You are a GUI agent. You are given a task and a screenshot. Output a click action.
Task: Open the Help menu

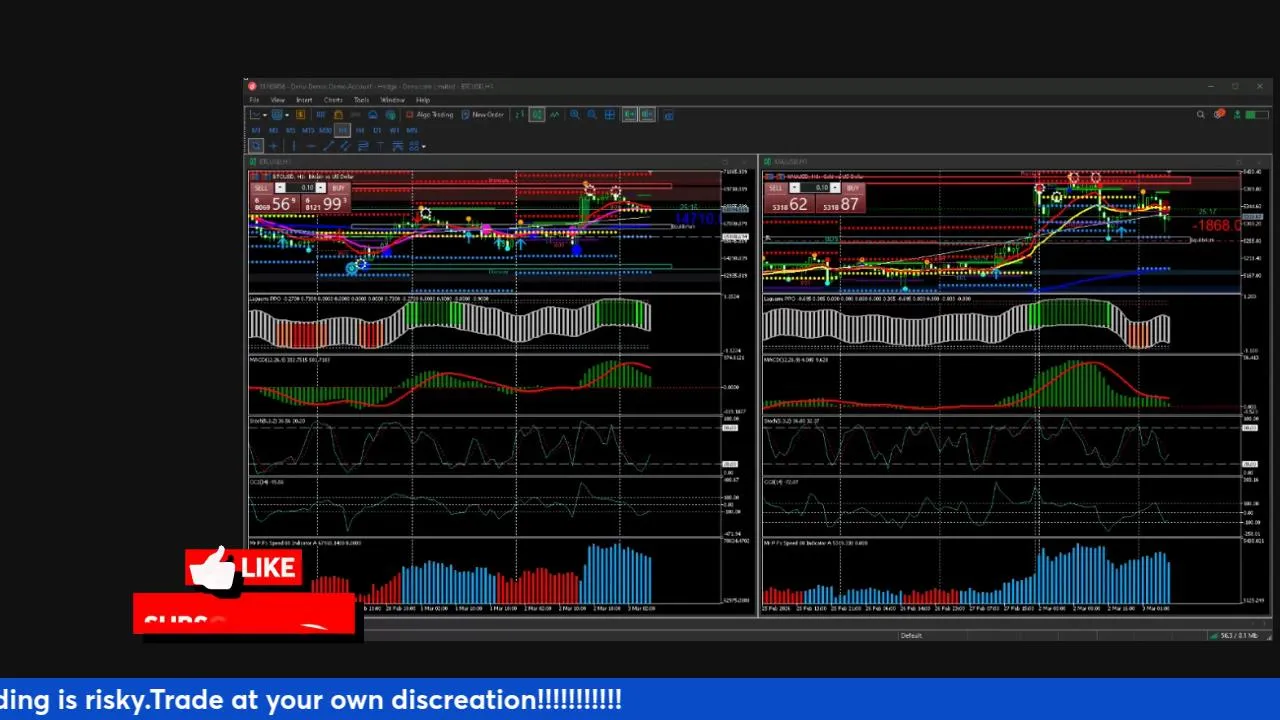coord(423,100)
